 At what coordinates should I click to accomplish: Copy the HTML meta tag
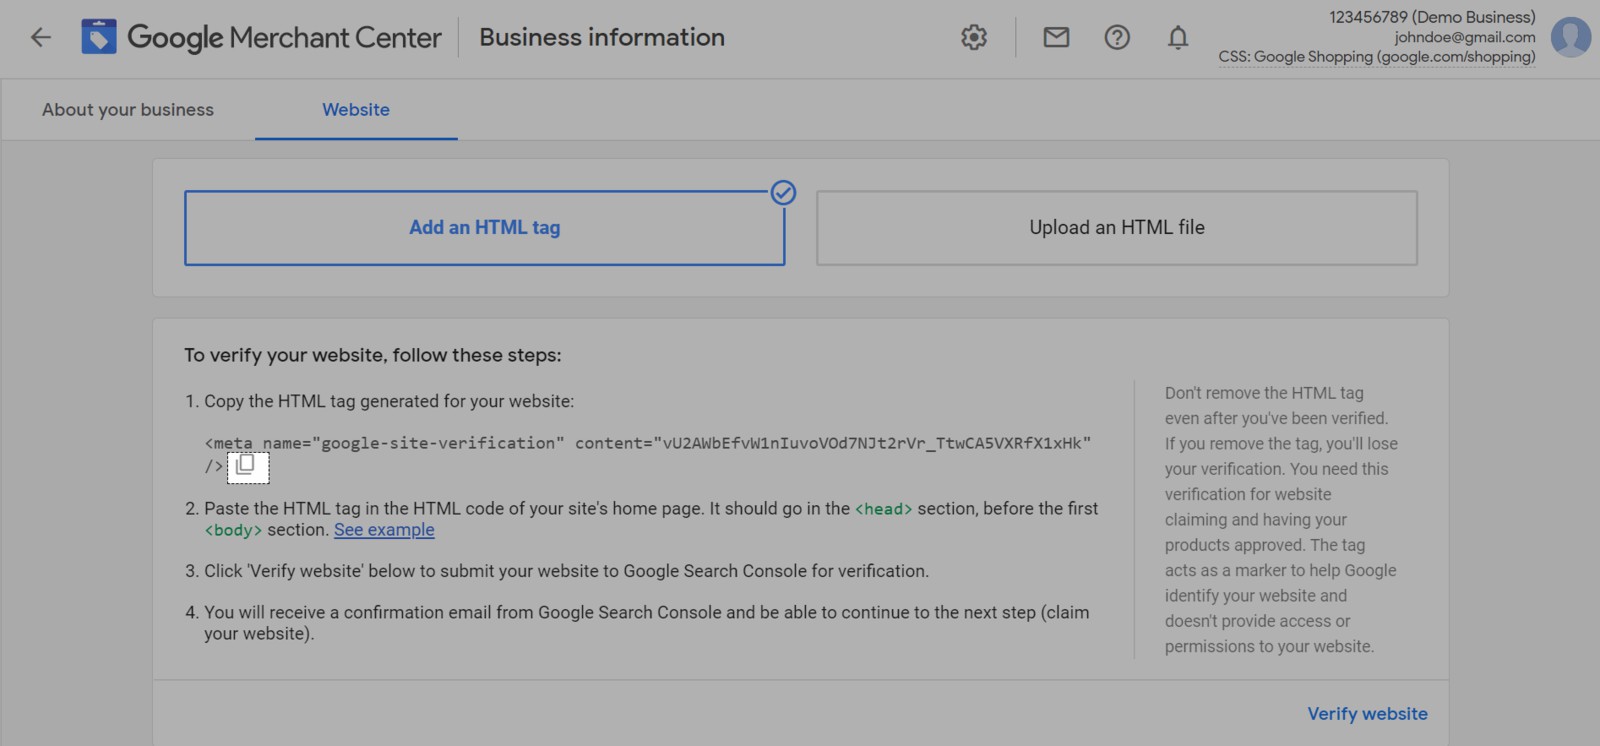tap(247, 466)
